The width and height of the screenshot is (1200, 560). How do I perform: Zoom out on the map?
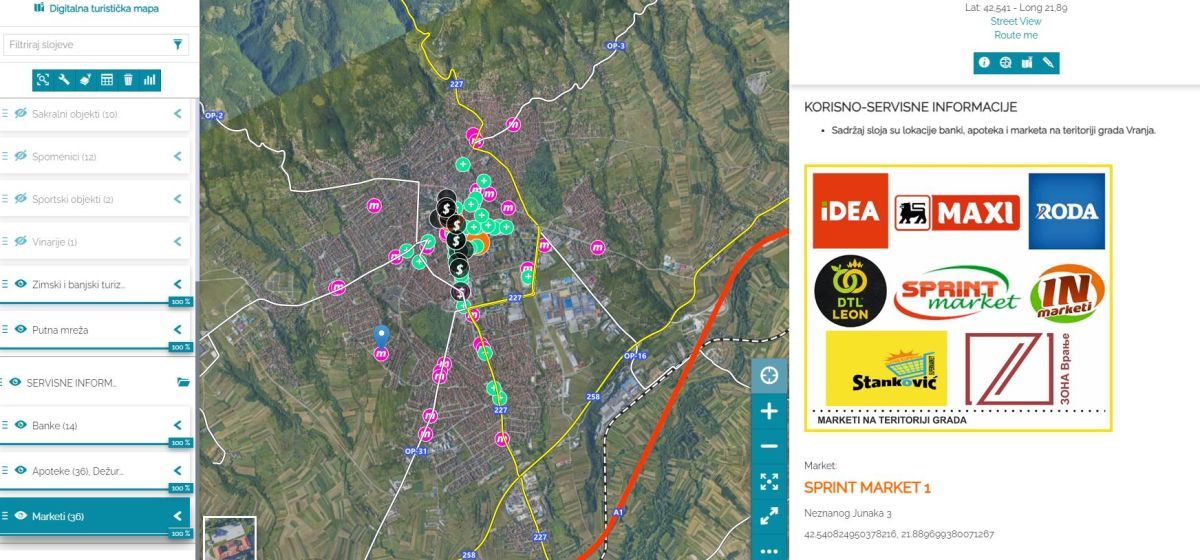769,447
